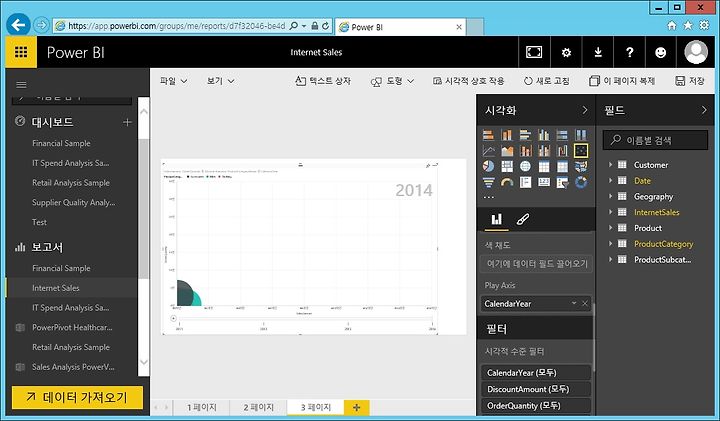
Task: Click 데이터 가져오기 Get Data button
Action: point(77,397)
